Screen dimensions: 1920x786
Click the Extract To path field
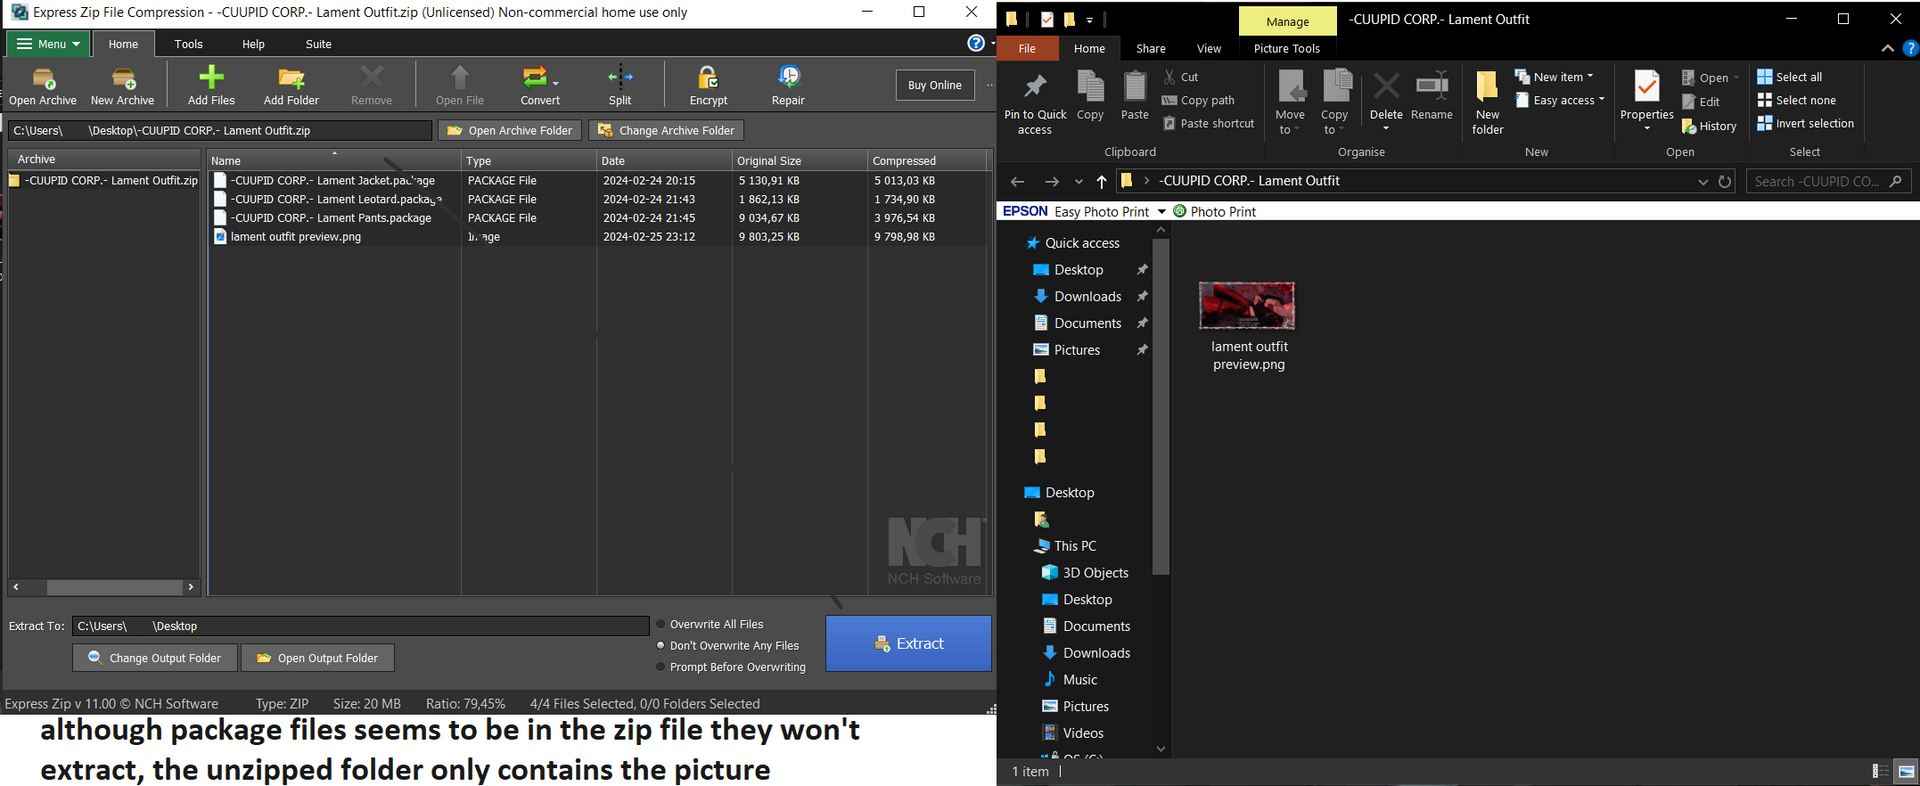pyautogui.click(x=361, y=626)
